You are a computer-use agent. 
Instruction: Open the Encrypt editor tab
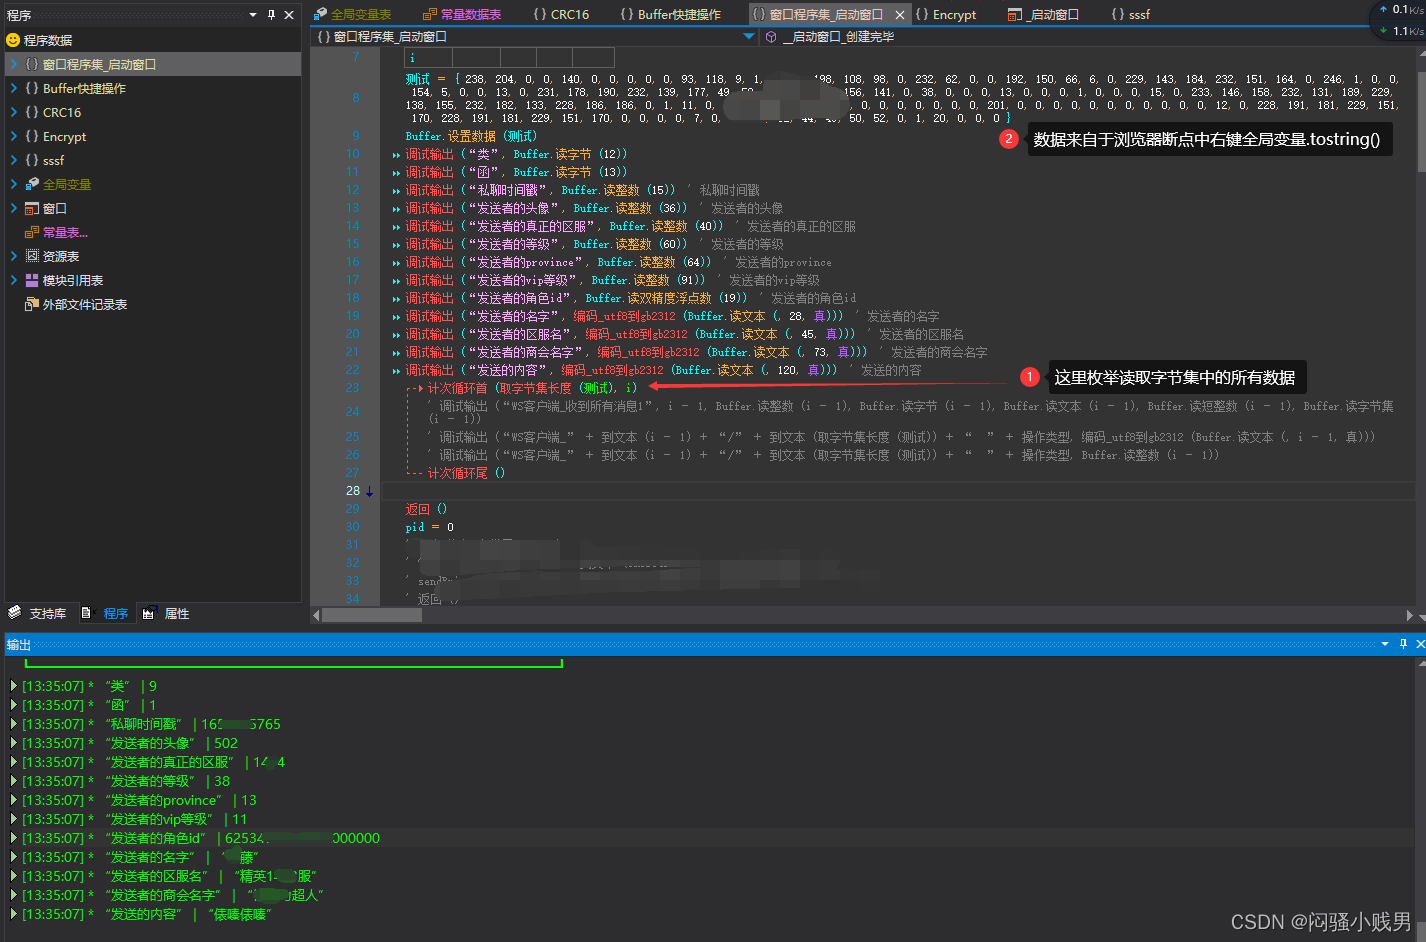tap(946, 14)
